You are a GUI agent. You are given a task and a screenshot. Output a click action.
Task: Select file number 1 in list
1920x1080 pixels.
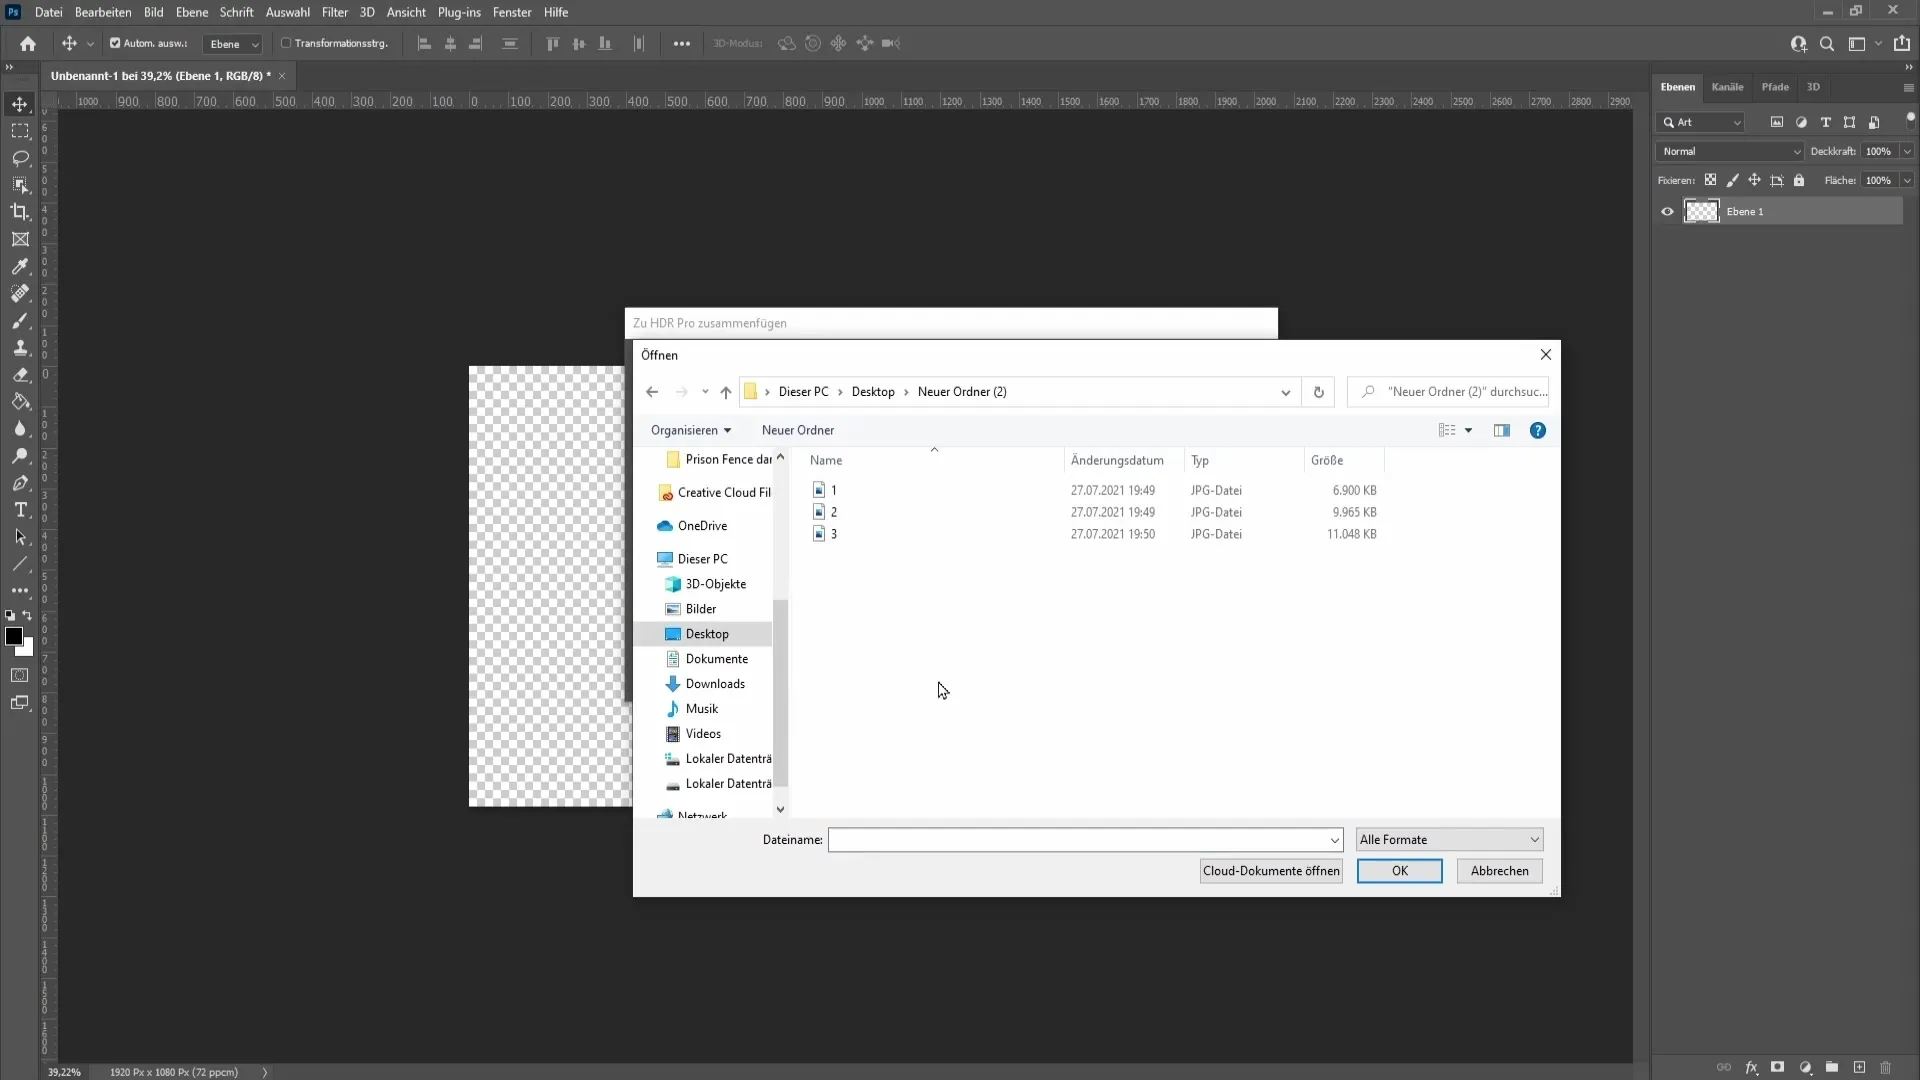(836, 489)
